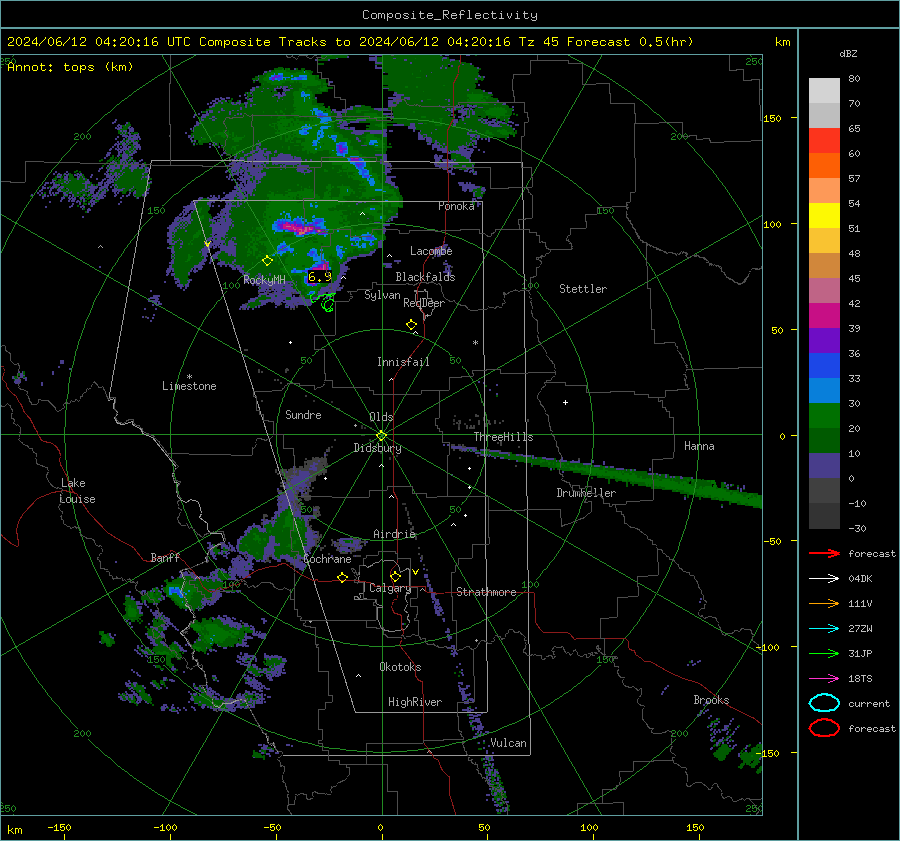
Task: Click the Airdrie city label
Action: click(x=394, y=534)
